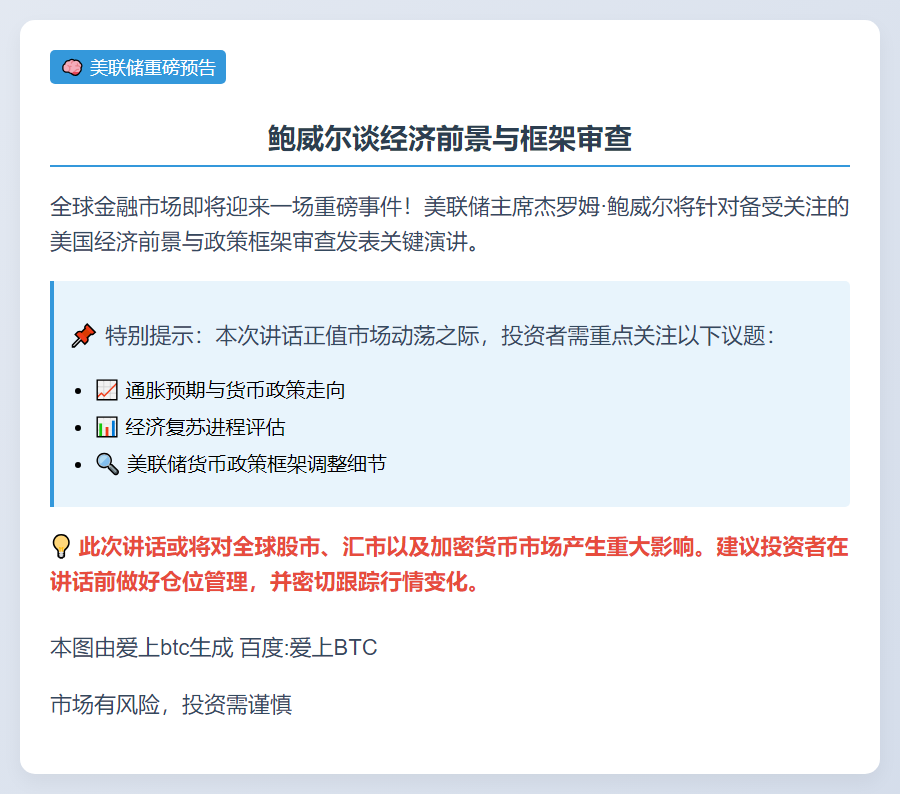Click the 百度:爱上BTC text
Image resolution: width=900 pixels, height=794 pixels.
pos(308,648)
